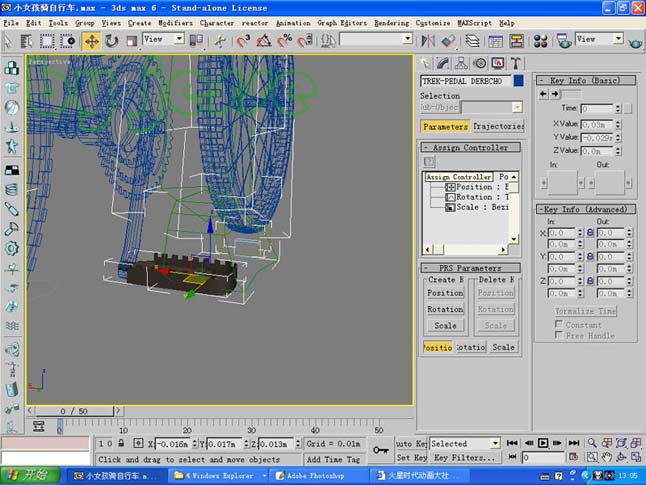Image resolution: width=646 pixels, height=485 pixels.
Task: Toggle 3D Snap icon
Action: pyautogui.click(x=243, y=41)
